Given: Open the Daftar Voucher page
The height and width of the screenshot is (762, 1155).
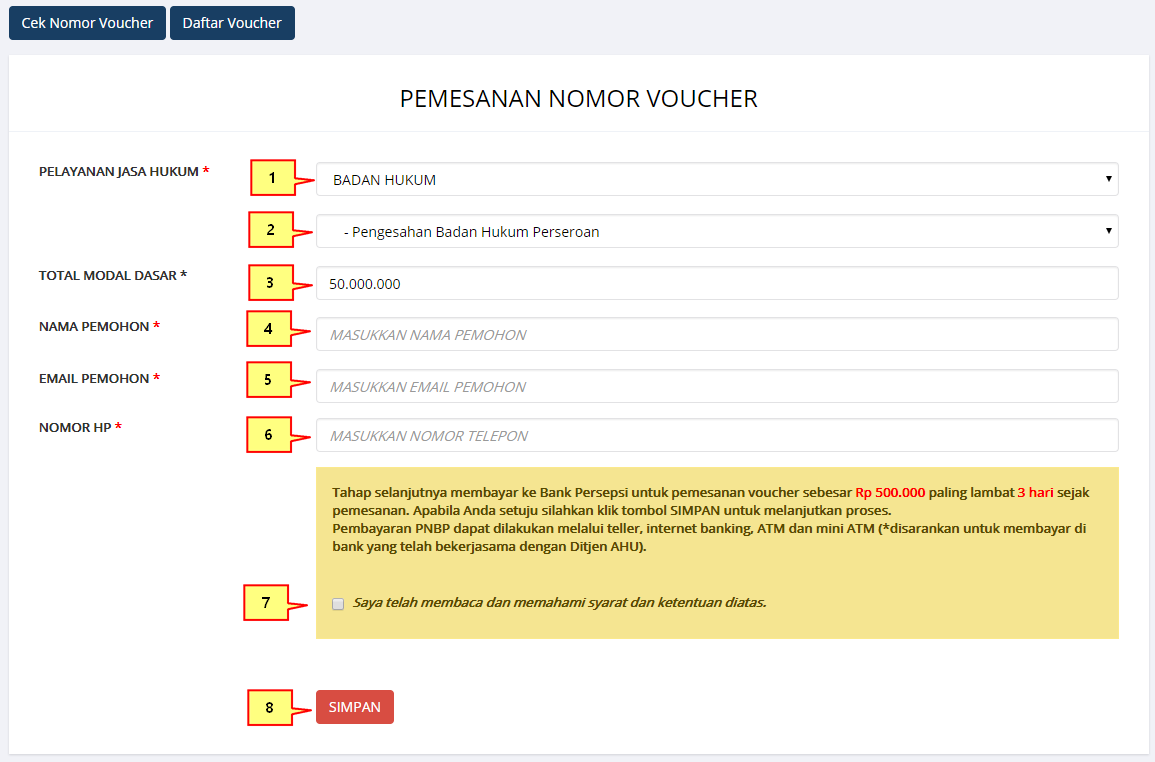Looking at the screenshot, I should tap(232, 23).
